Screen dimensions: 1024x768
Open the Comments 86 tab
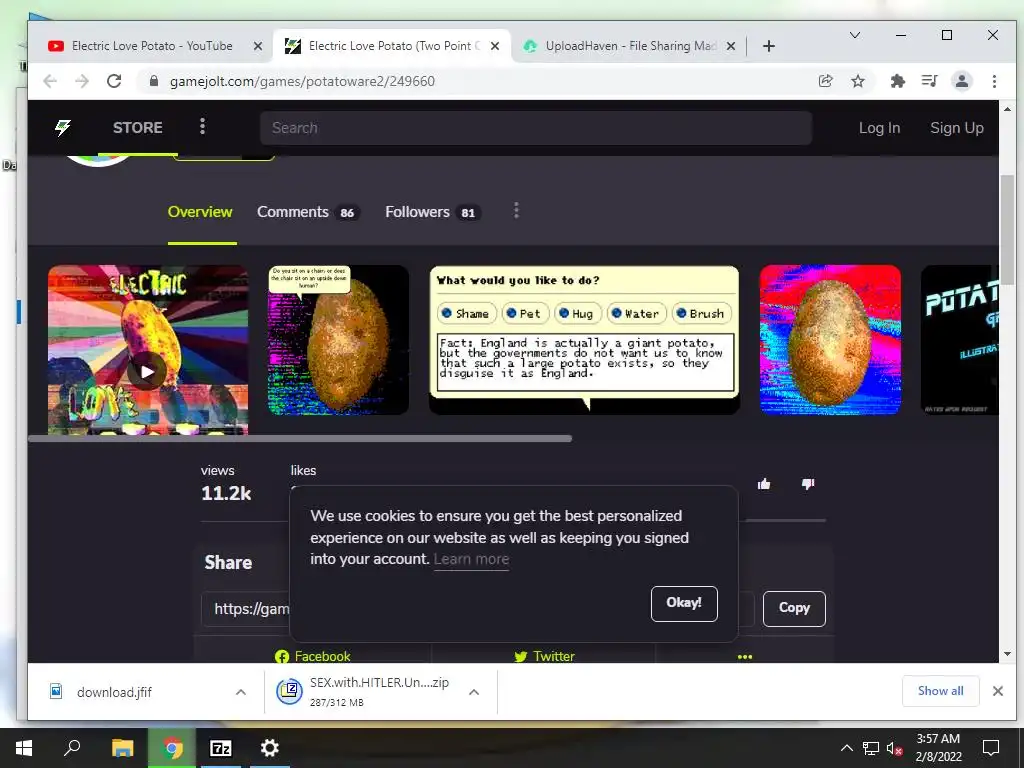point(308,212)
